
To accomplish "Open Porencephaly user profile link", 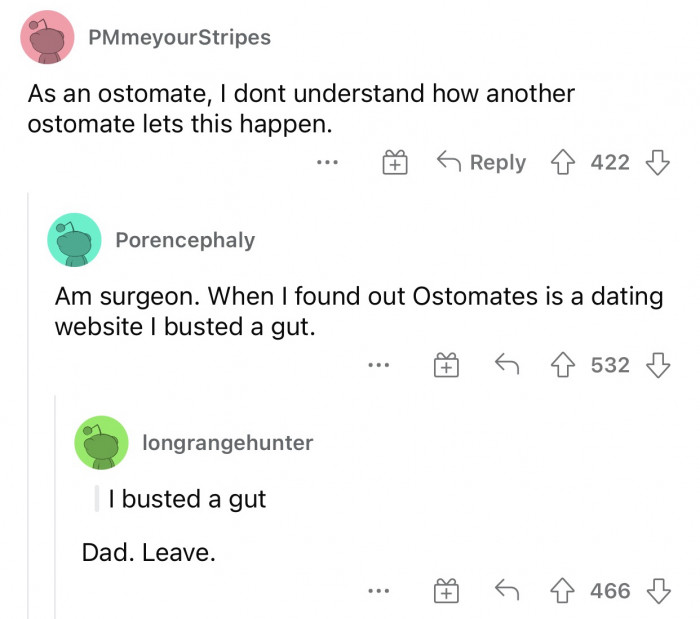I will 185,240.
